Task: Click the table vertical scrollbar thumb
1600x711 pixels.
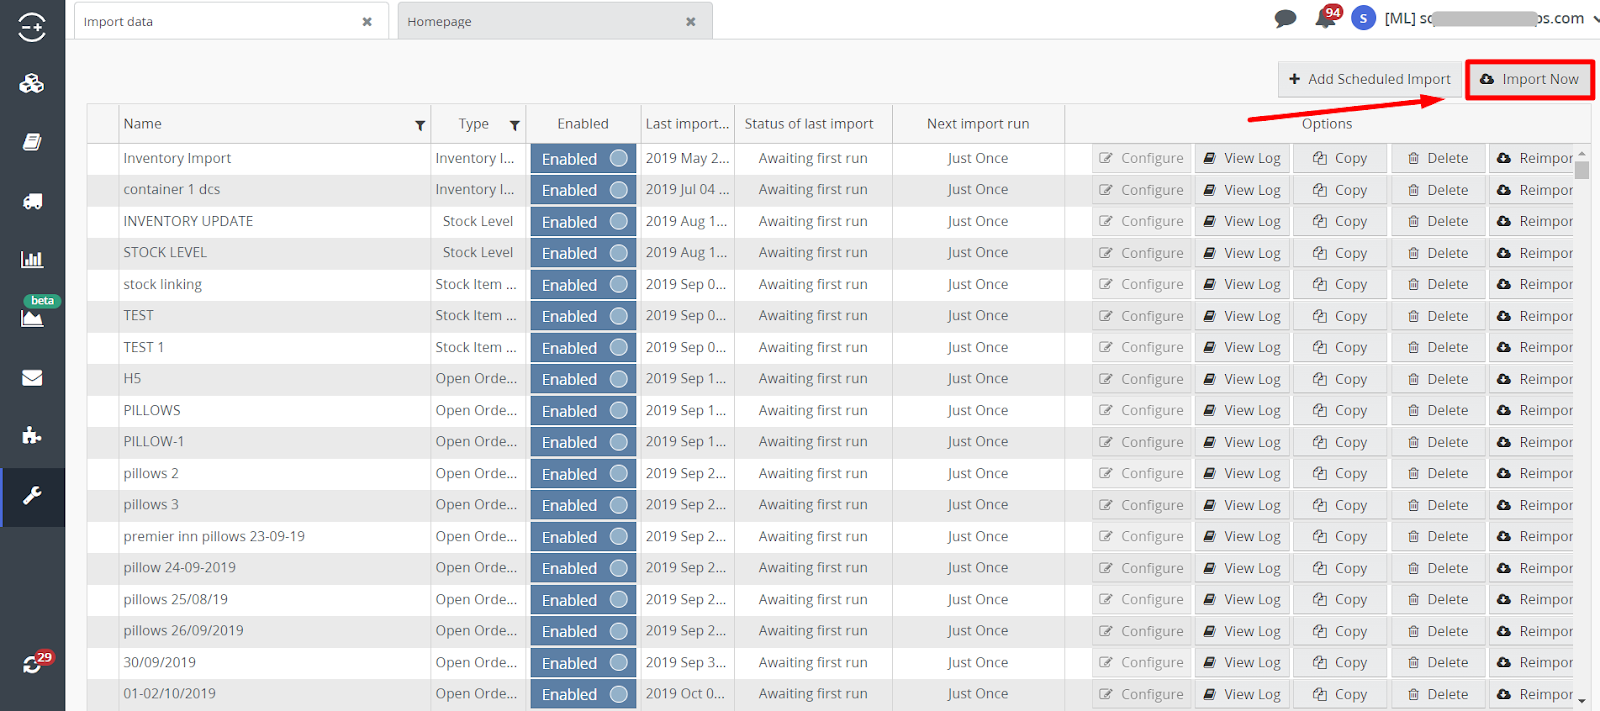Action: coord(1582,169)
